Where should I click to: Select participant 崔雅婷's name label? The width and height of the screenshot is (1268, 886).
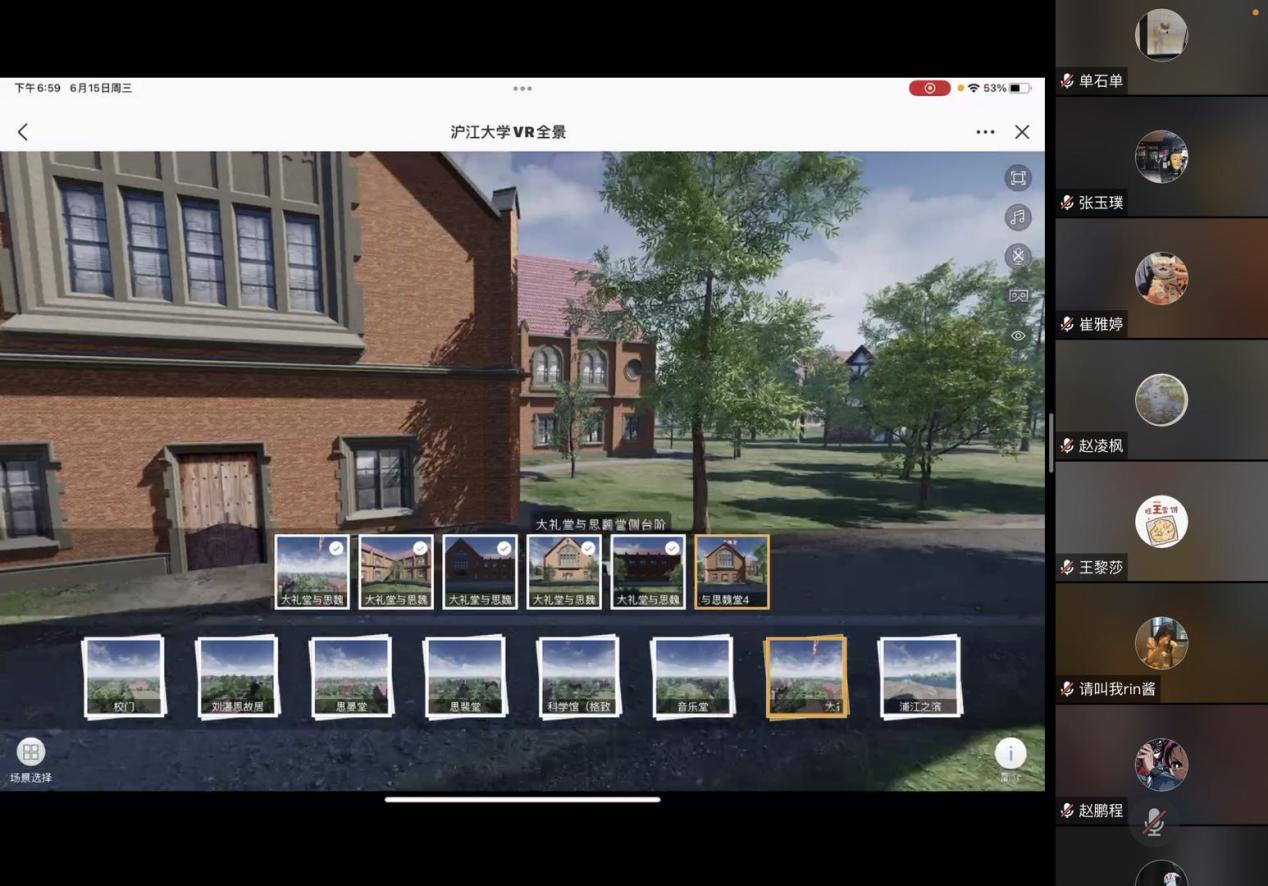point(1101,324)
